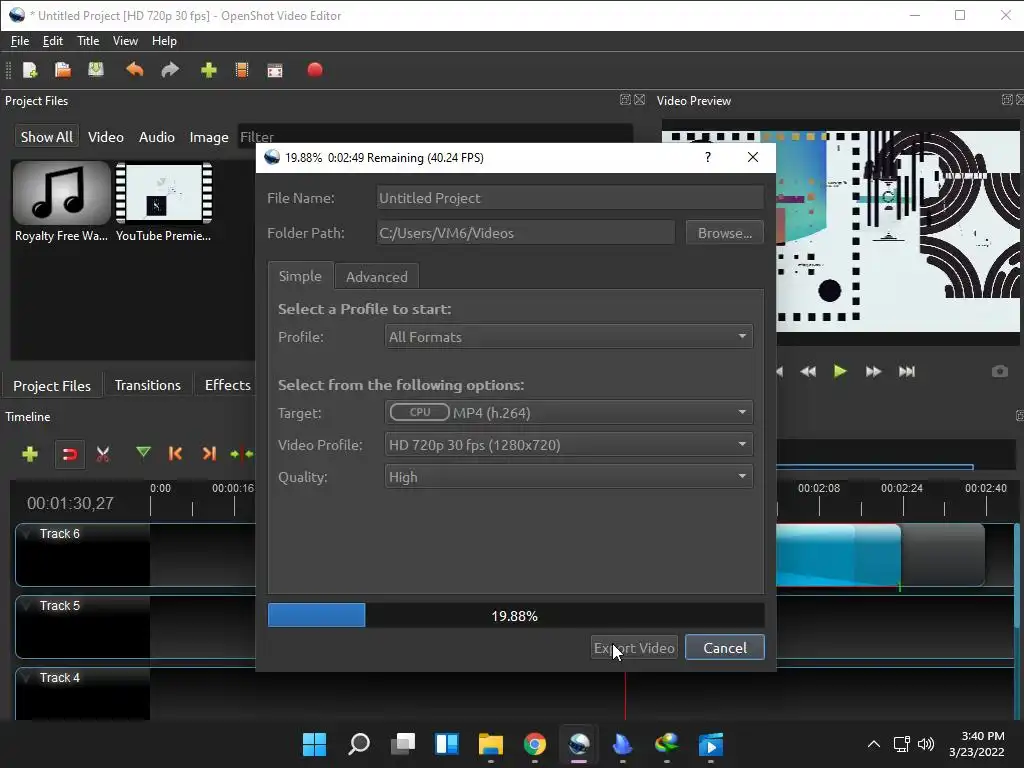Switch to the Advanced export tab
The image size is (1024, 768).
click(x=377, y=277)
